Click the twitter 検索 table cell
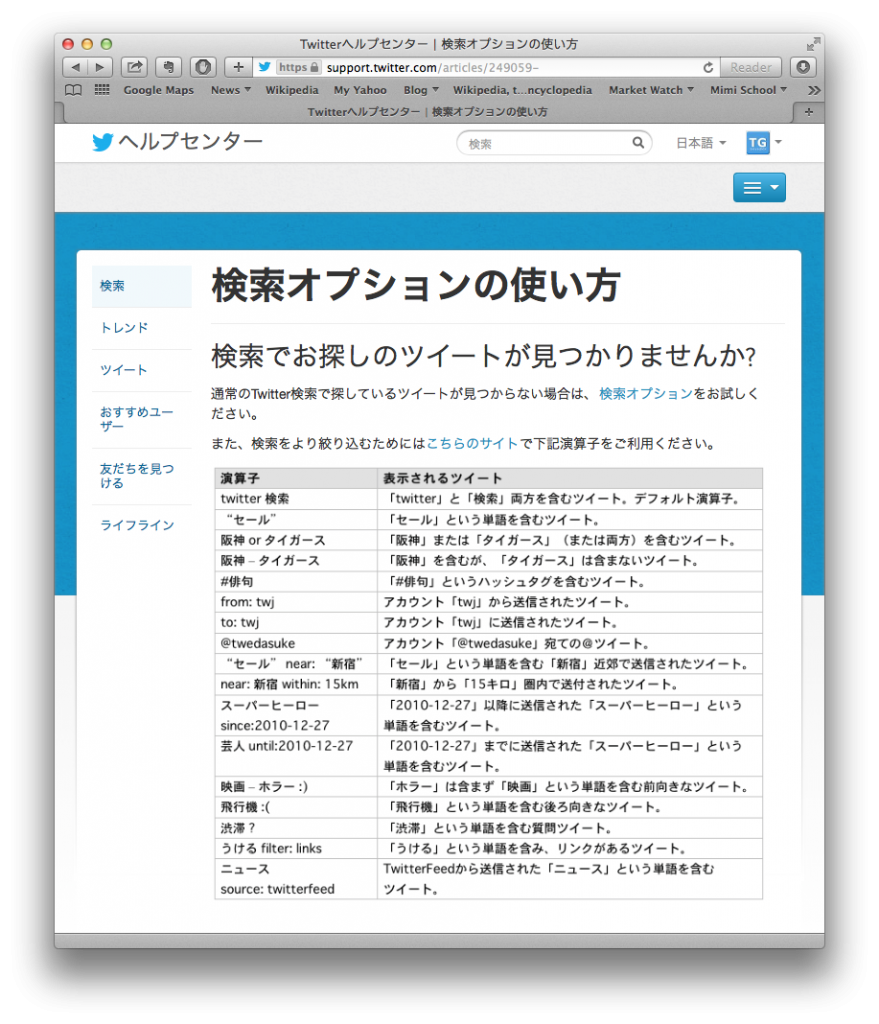This screenshot has height=1024, width=879. (296, 499)
